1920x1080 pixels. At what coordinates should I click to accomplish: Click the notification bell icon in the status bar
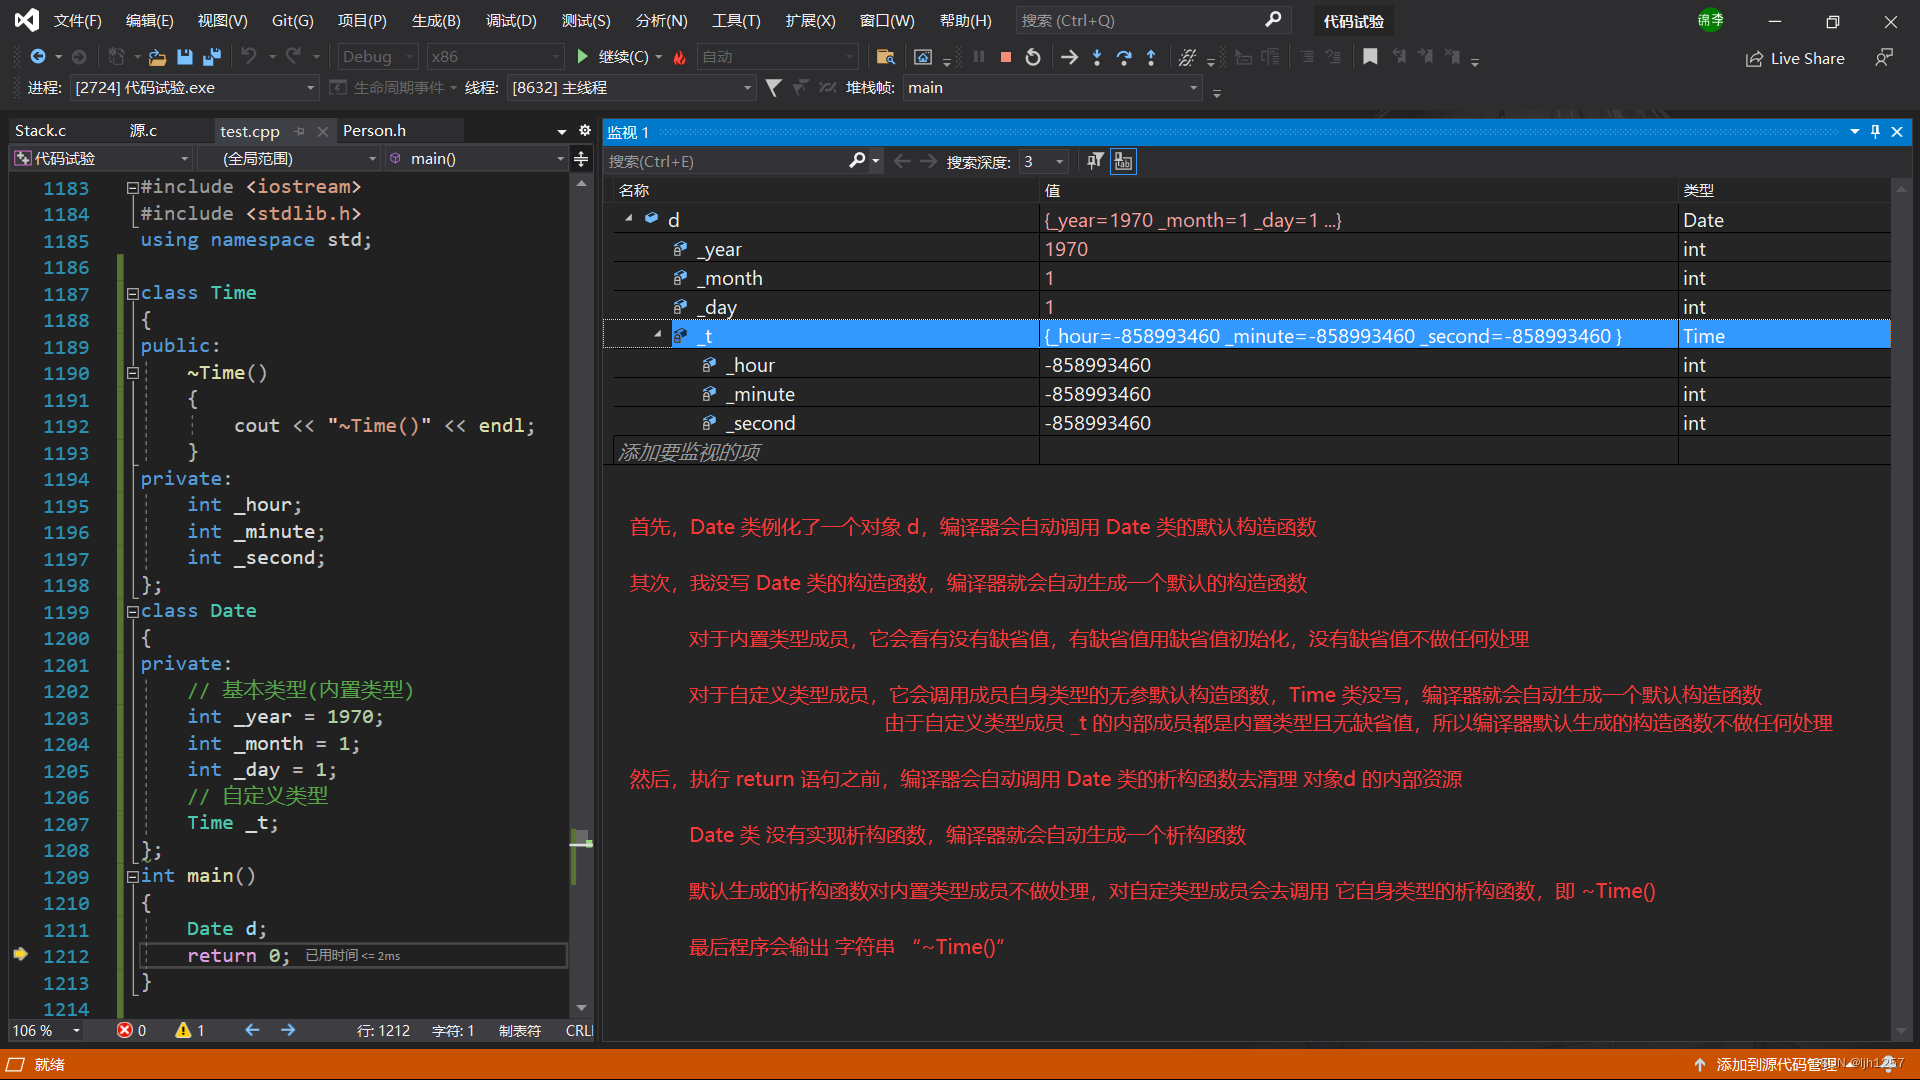(x=1887, y=1065)
